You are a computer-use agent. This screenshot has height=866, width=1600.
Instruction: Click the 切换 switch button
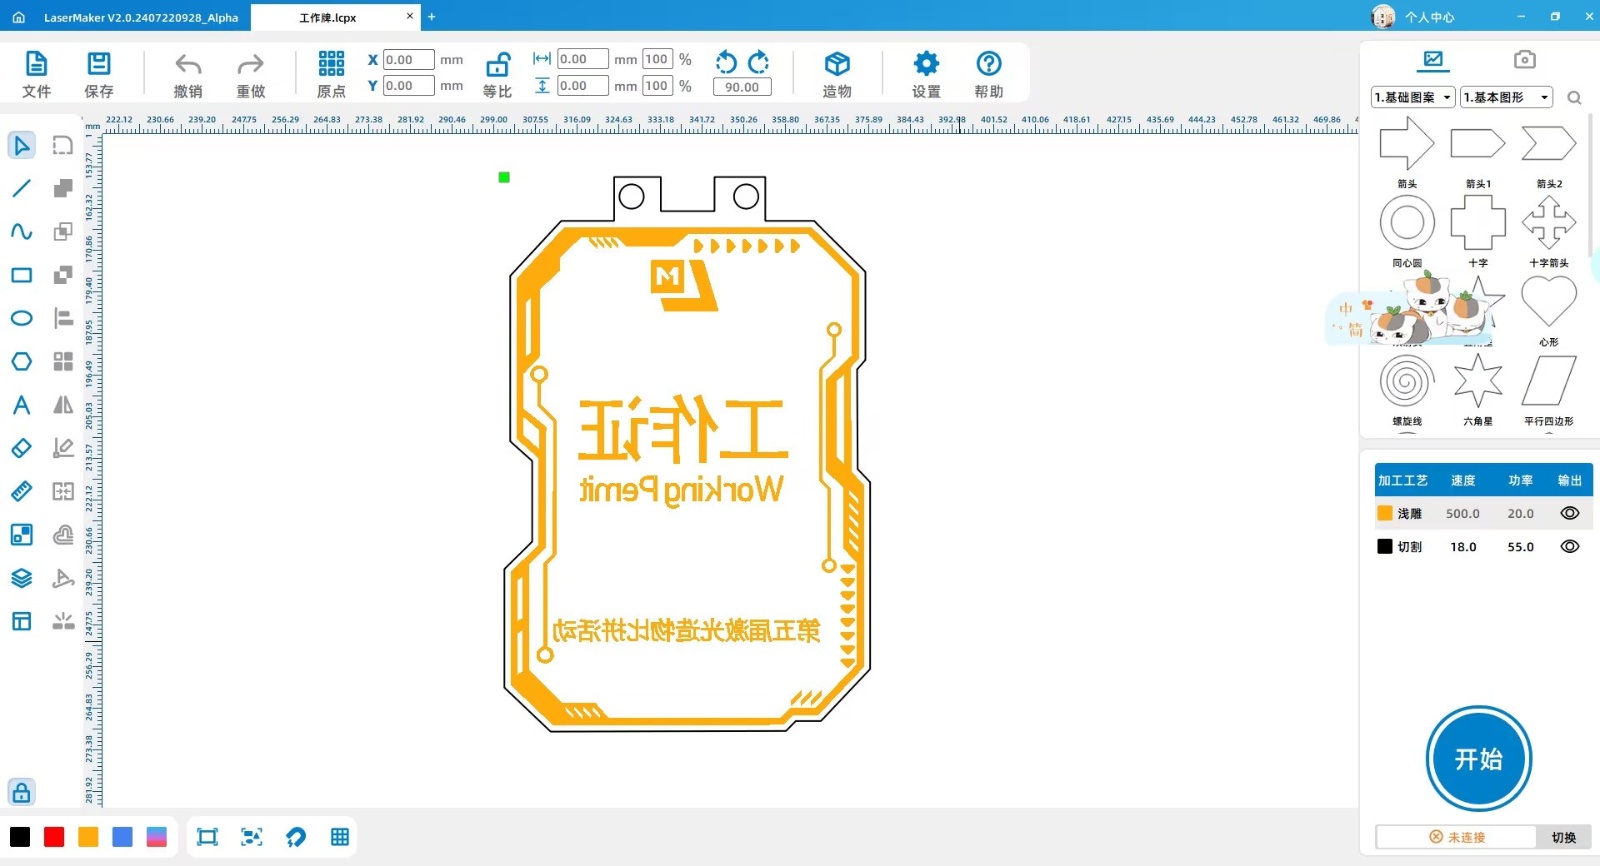[x=1564, y=837]
